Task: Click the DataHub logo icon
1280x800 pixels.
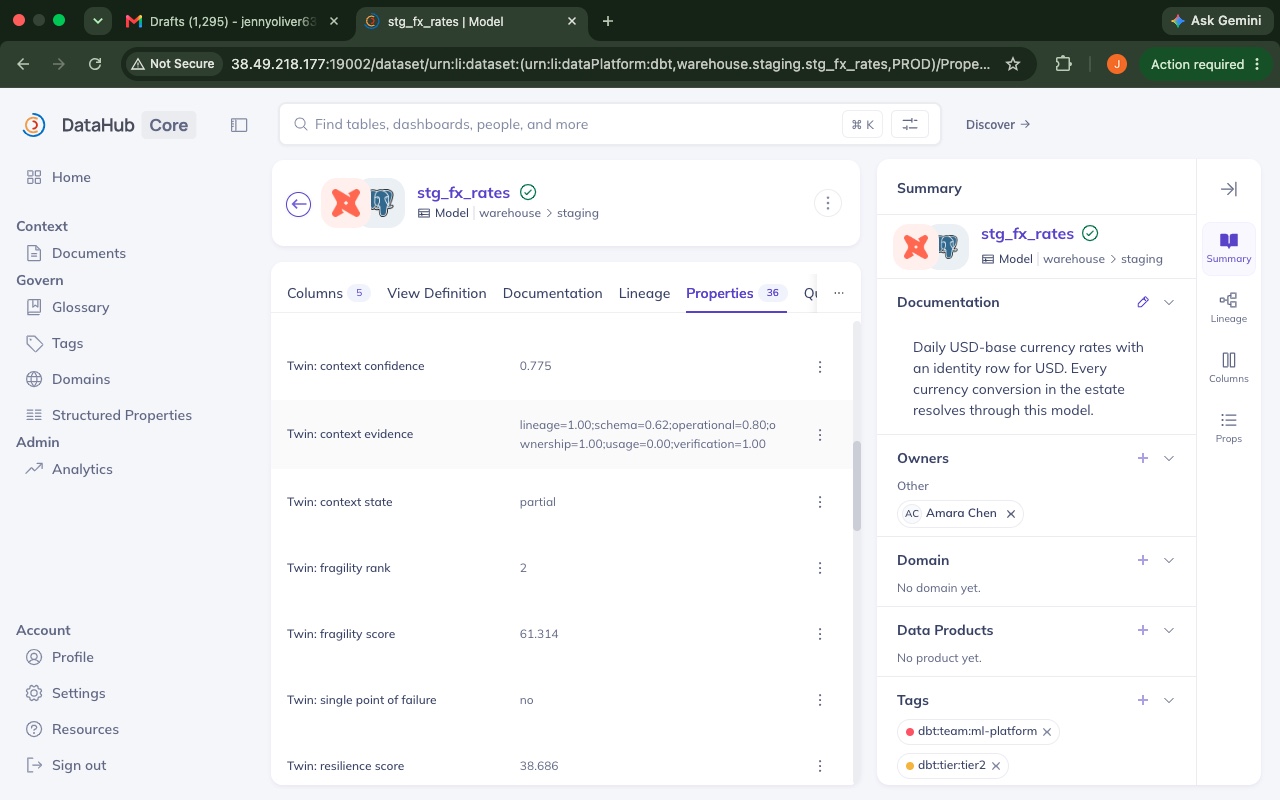Action: click(34, 125)
